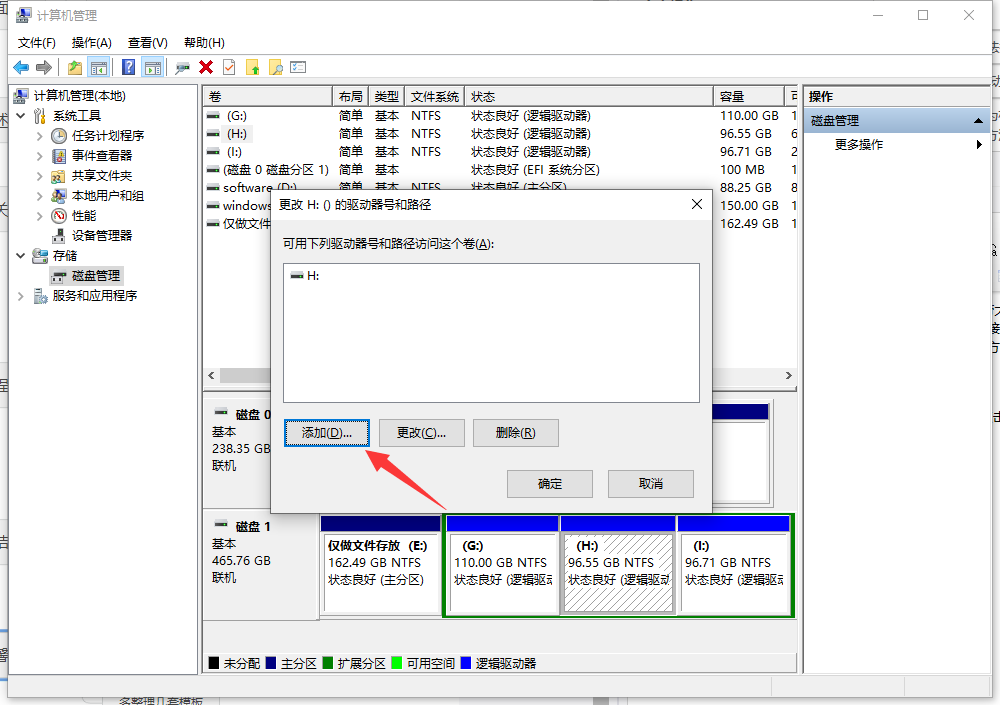Select the H: drive letter entry in list

click(305, 276)
